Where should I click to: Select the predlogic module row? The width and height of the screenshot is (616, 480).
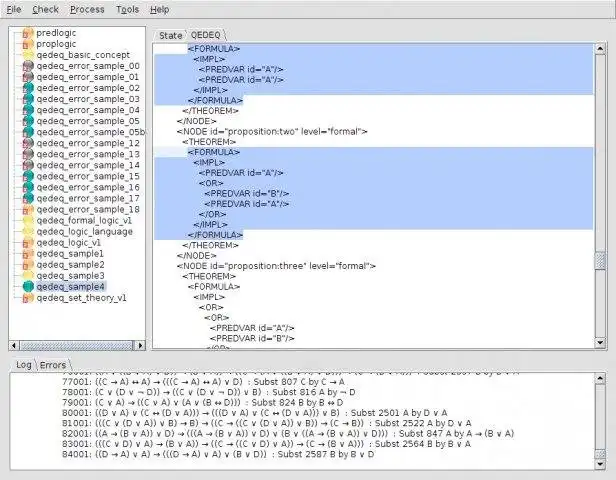pos(56,33)
